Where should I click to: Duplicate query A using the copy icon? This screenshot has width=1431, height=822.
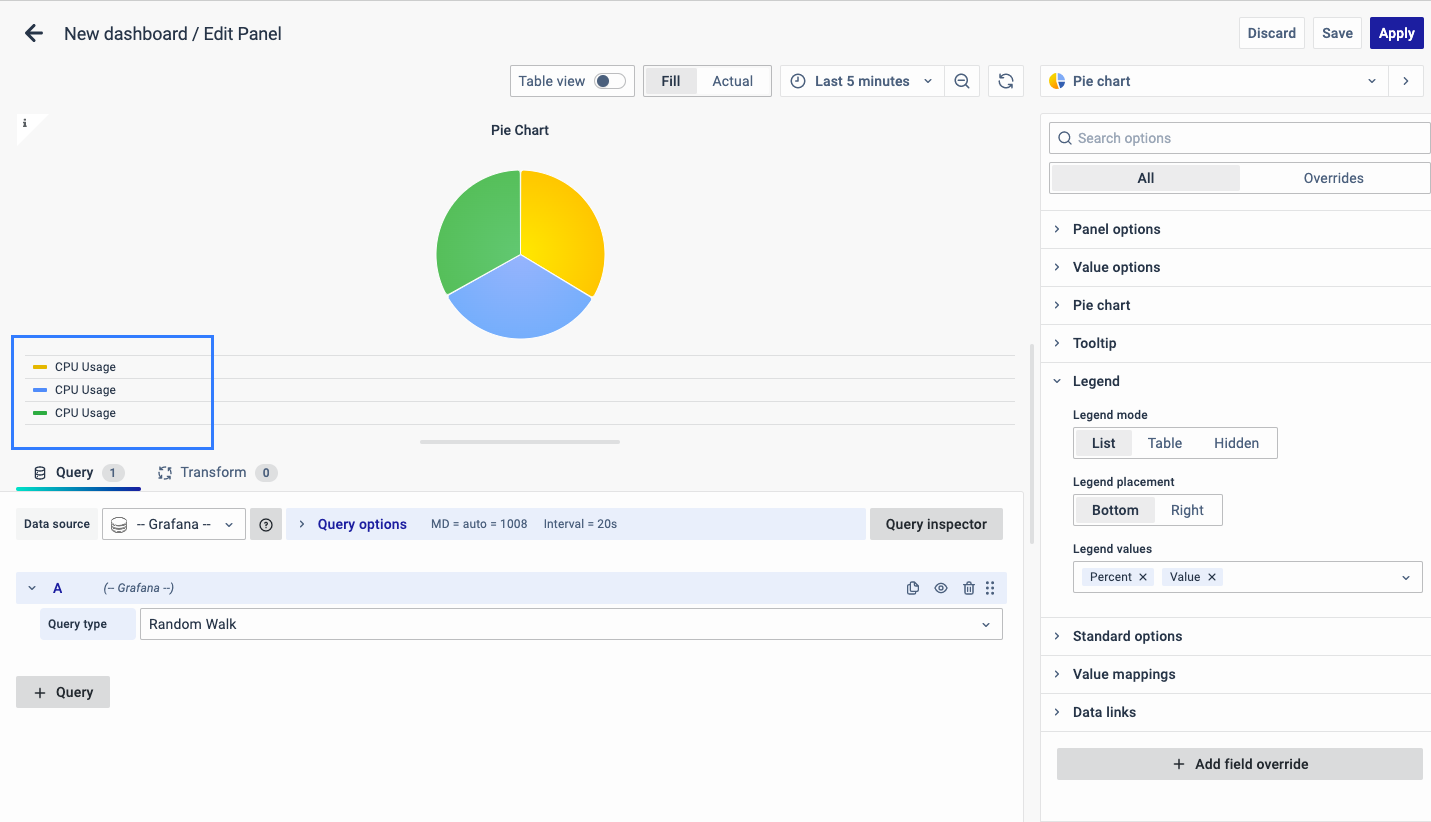(x=912, y=588)
